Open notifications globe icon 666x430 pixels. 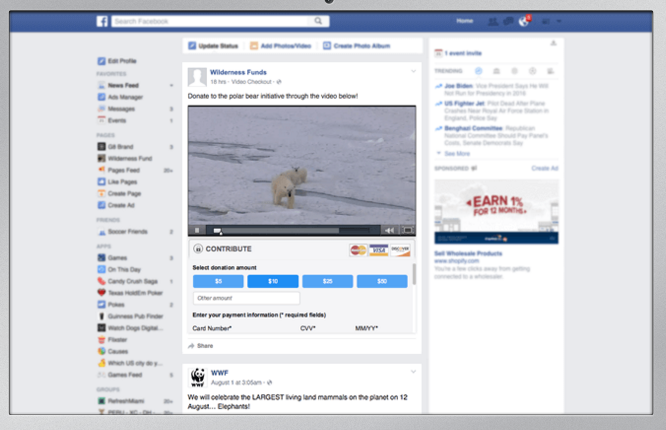pos(524,21)
